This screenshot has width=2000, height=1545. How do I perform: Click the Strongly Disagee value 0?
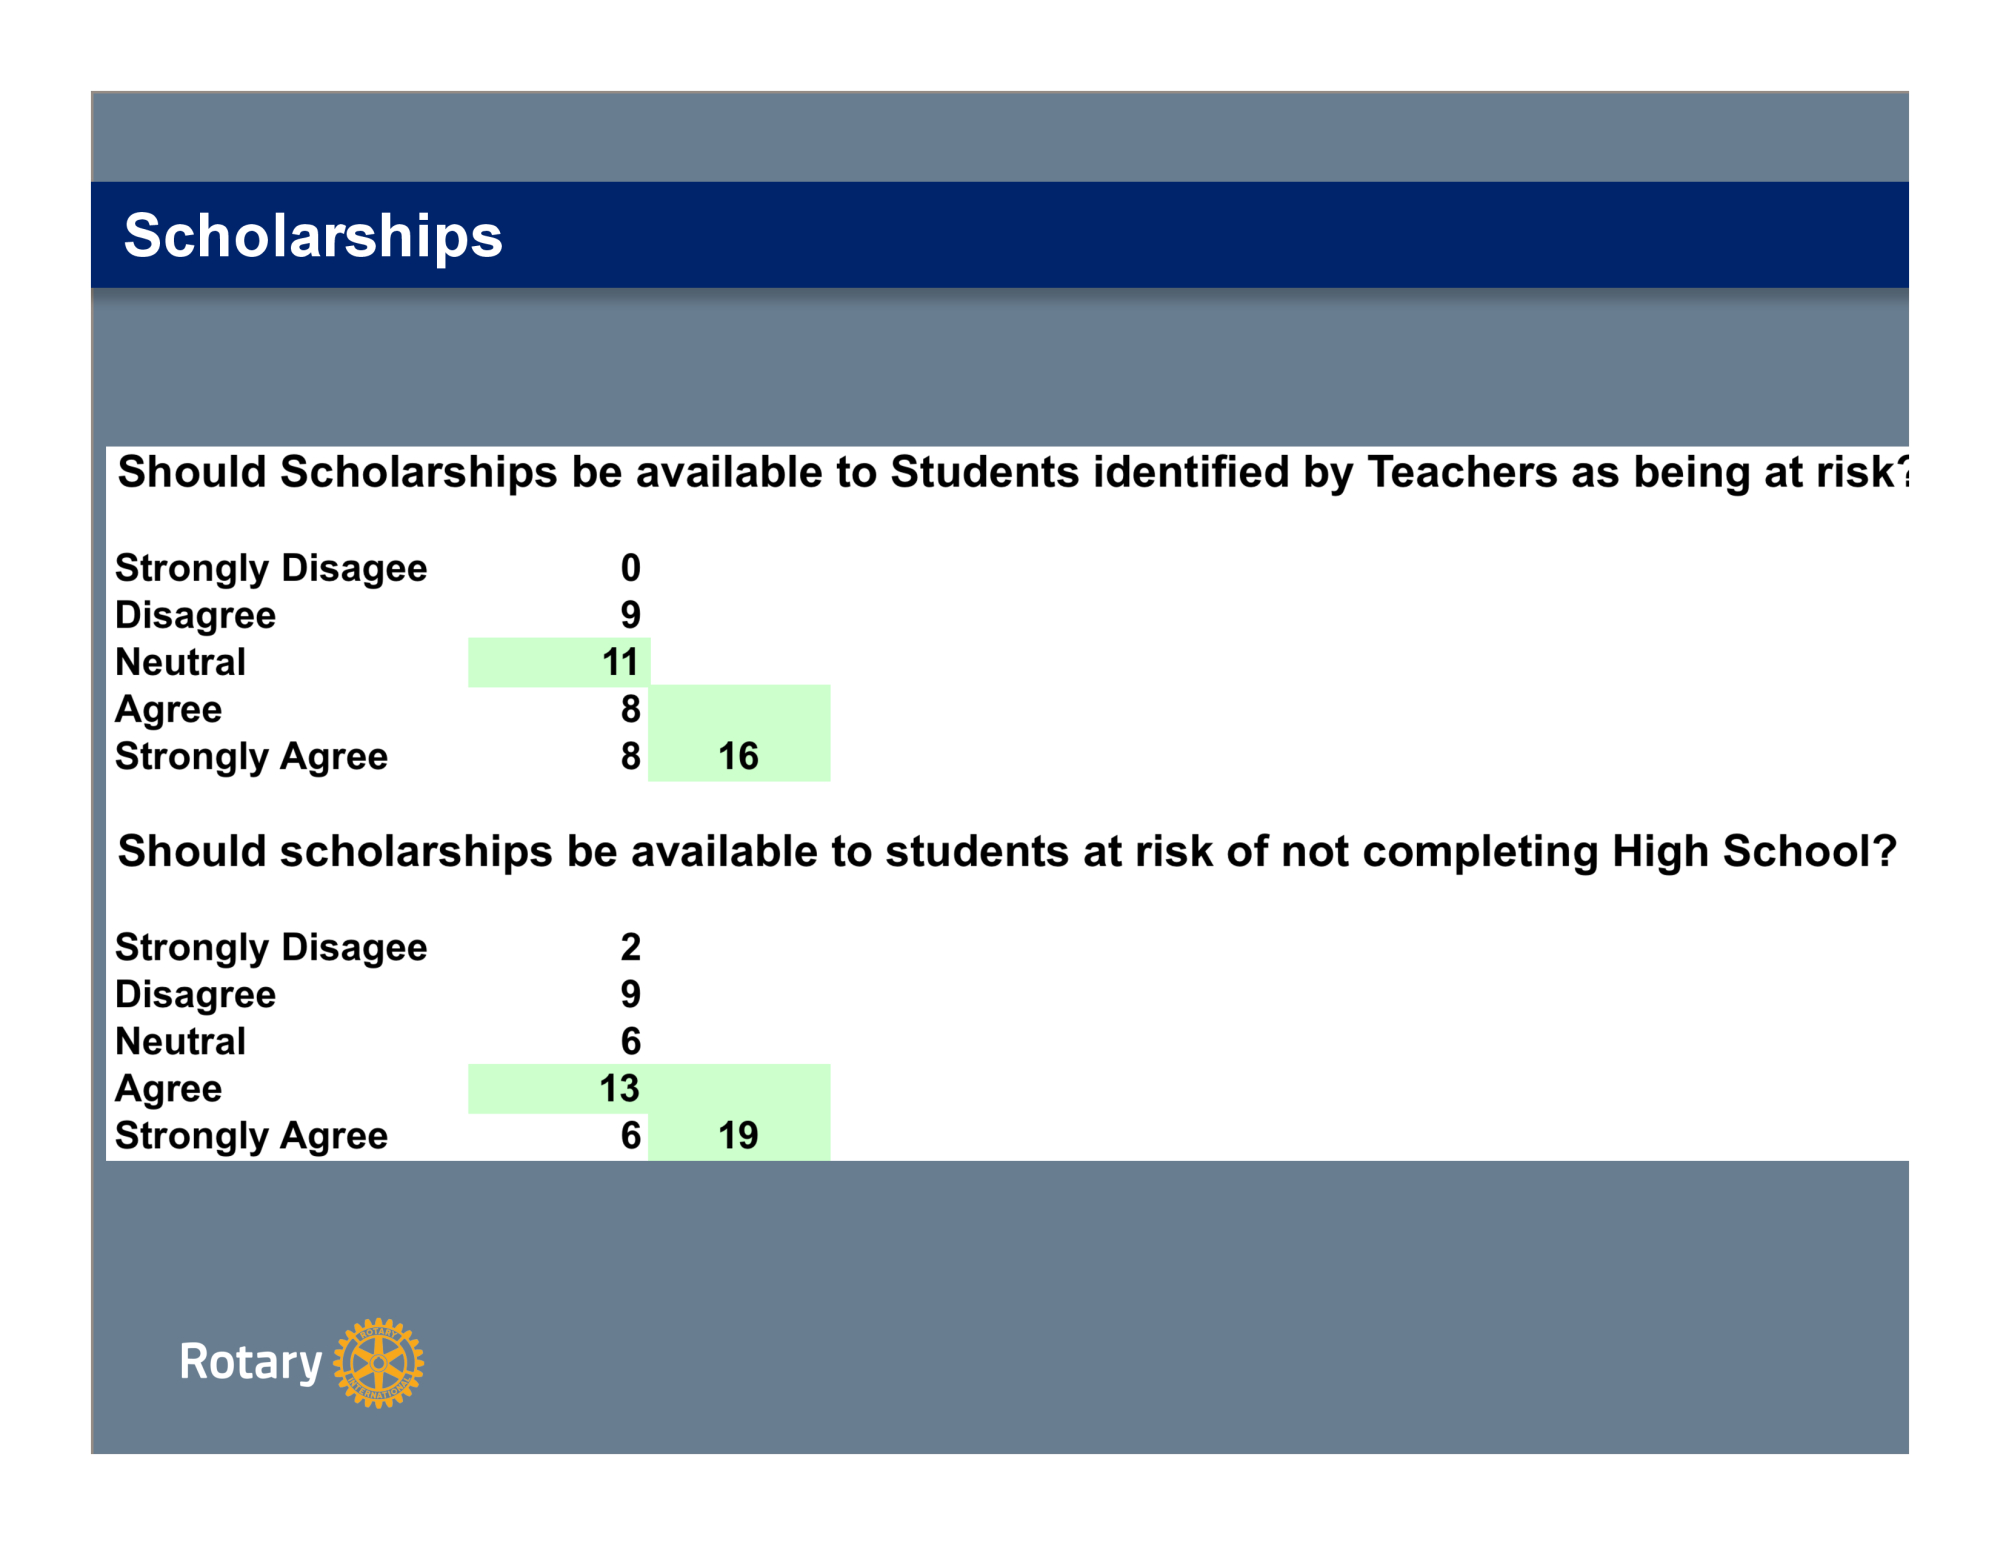point(630,568)
